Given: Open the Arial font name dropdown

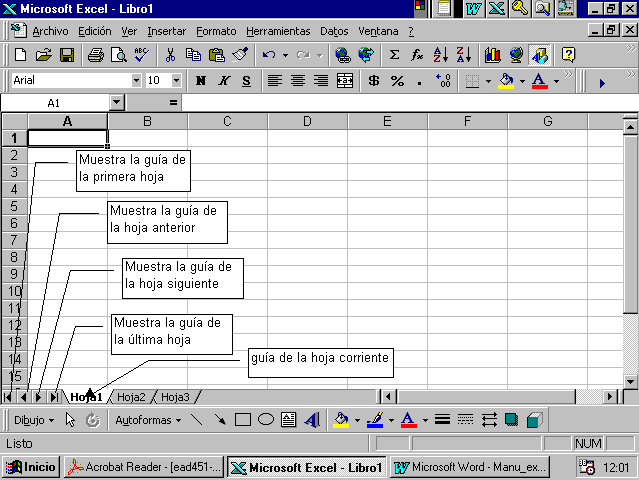Looking at the screenshot, I should [137, 80].
